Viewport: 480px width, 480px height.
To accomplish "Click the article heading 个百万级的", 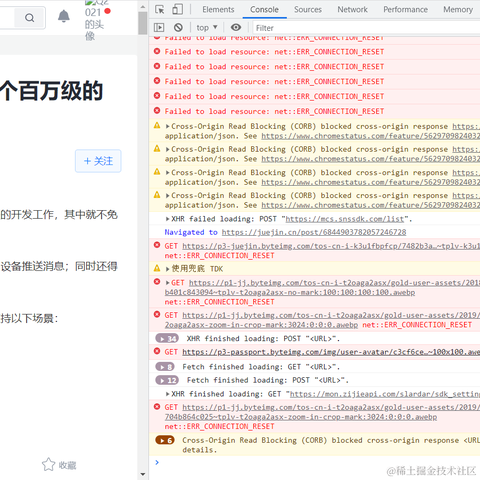I will 52,91.
